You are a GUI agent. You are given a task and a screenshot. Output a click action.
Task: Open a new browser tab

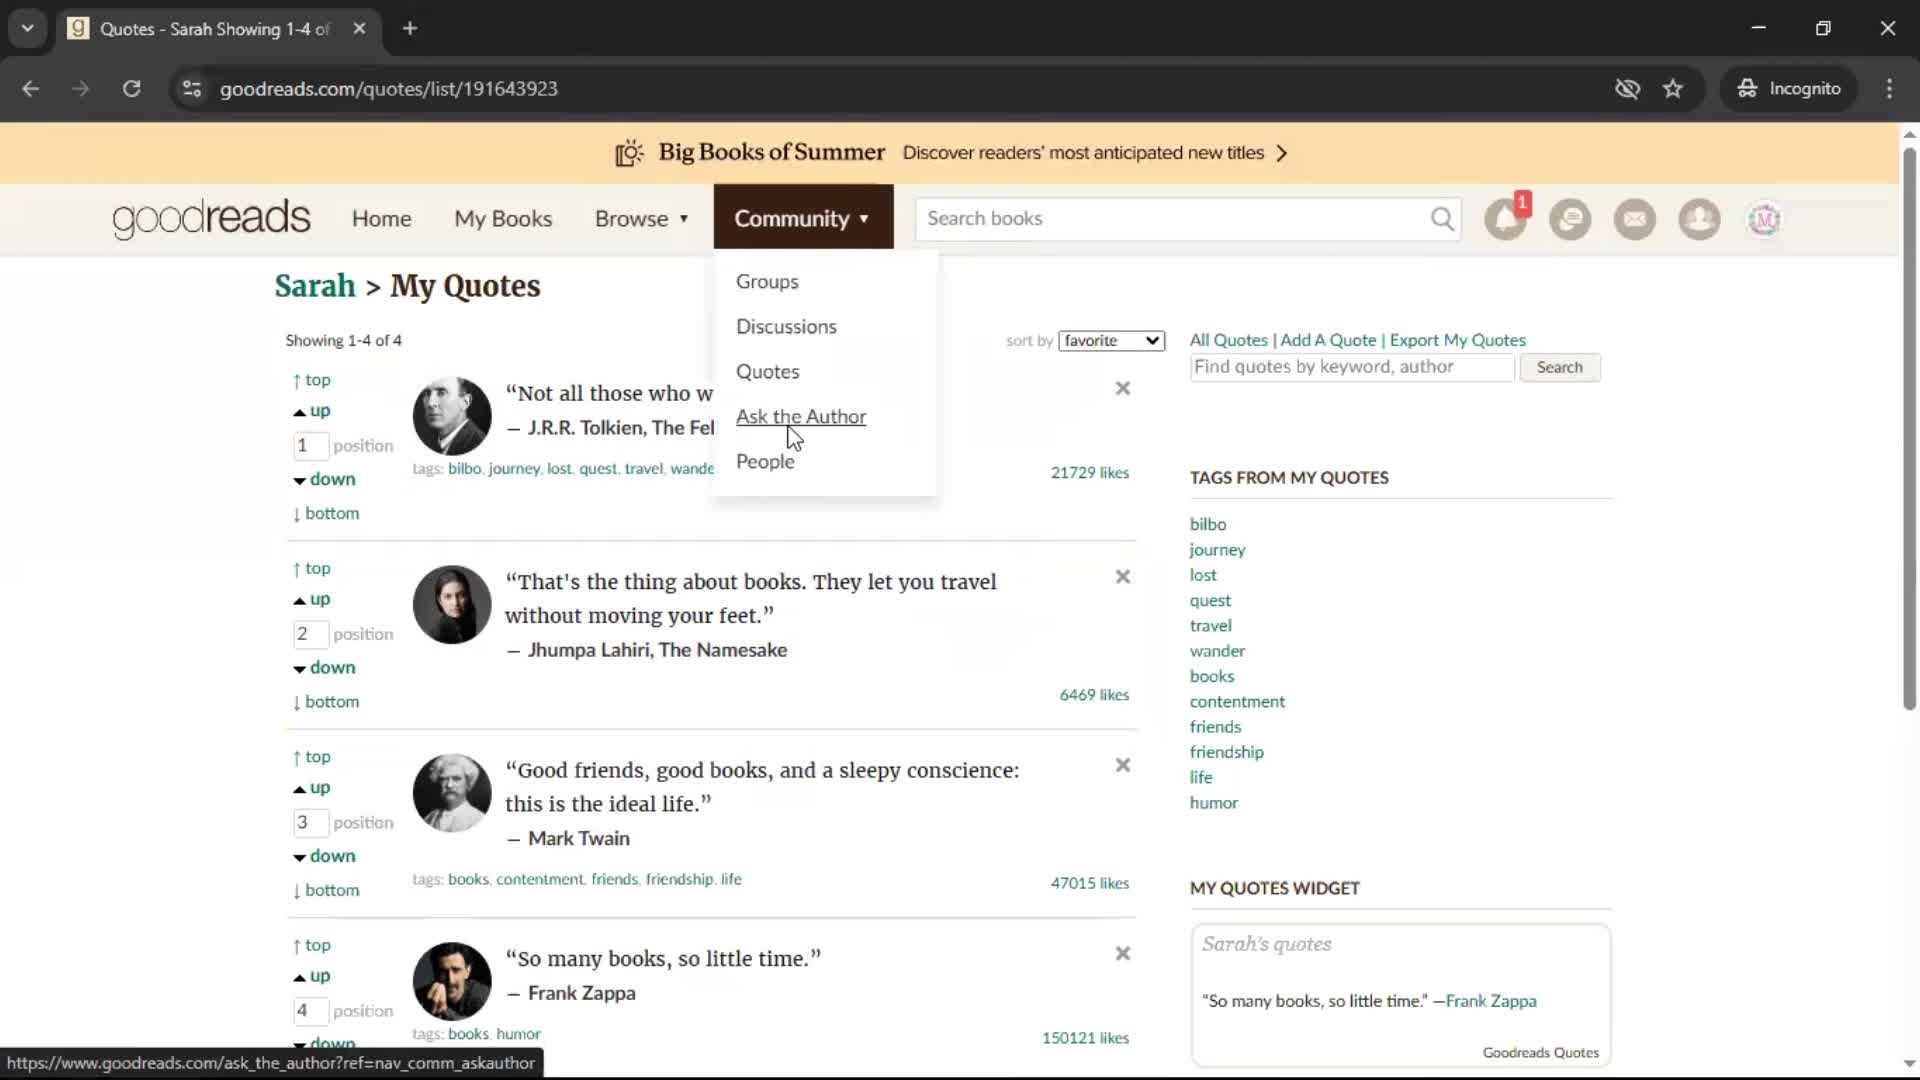click(409, 28)
